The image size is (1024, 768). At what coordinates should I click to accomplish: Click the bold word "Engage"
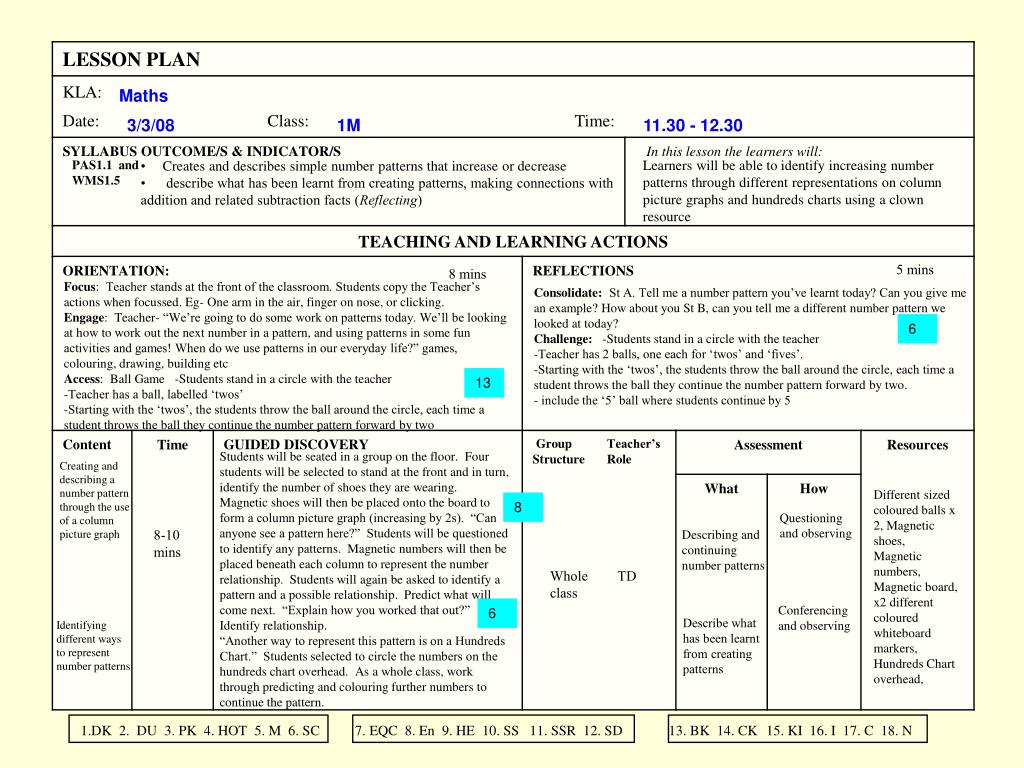[x=84, y=318]
